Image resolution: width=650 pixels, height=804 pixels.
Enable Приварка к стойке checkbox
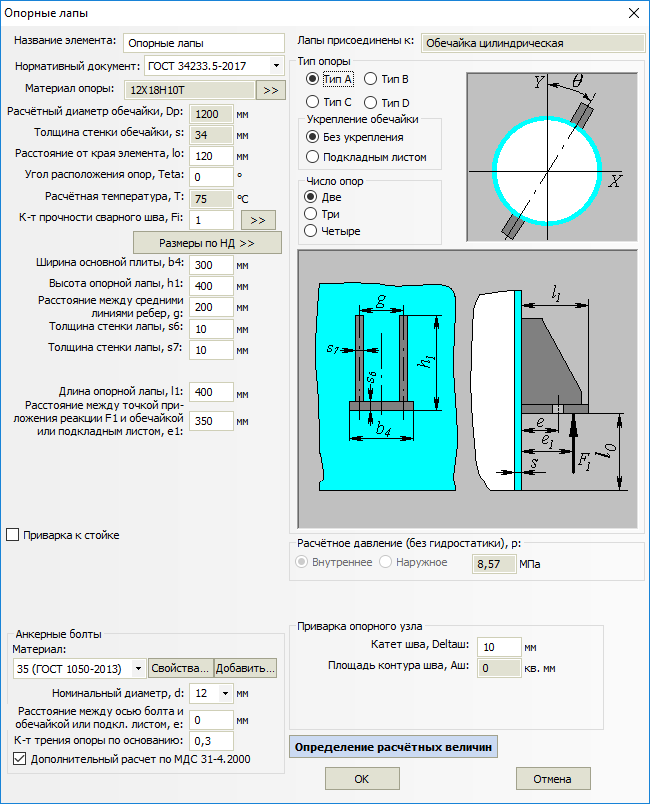click(13, 535)
